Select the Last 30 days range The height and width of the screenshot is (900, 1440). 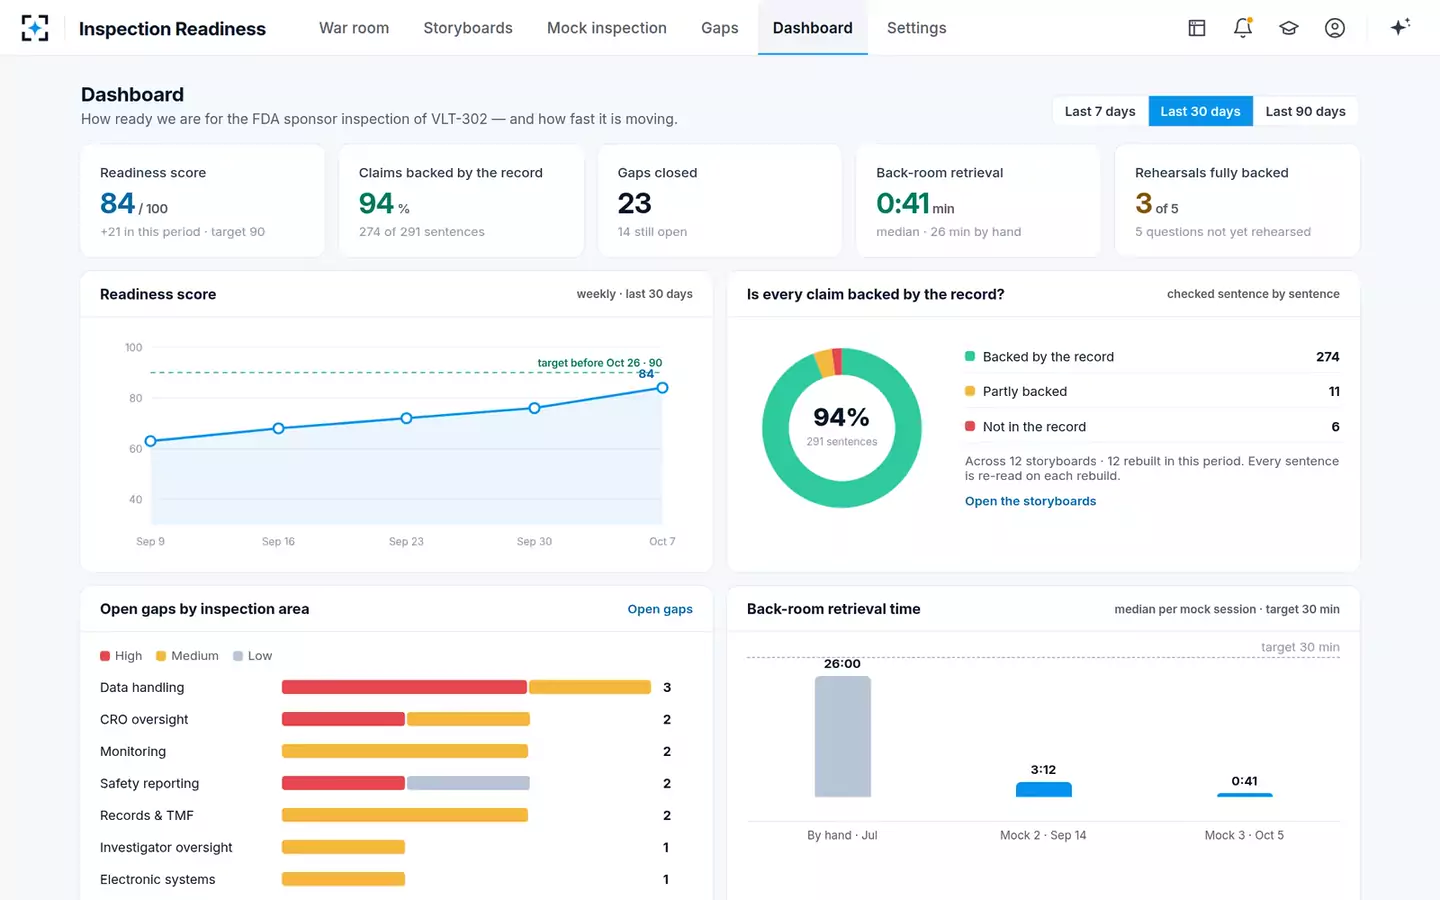(x=1200, y=111)
